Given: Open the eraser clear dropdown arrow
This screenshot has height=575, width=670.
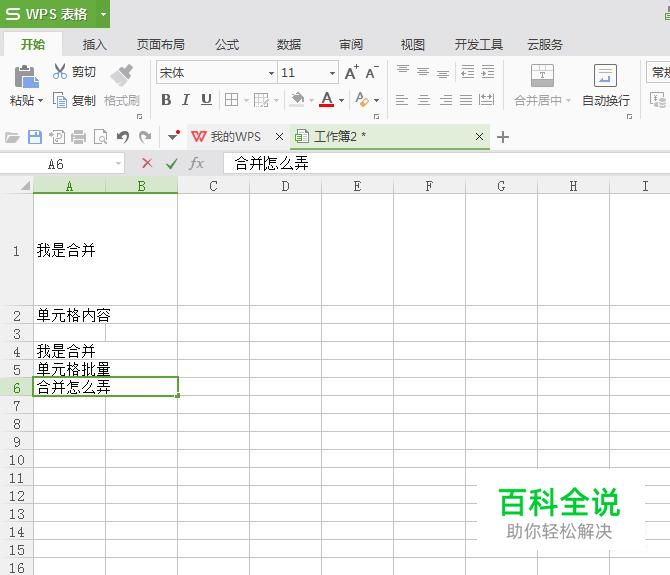Looking at the screenshot, I should [376, 100].
